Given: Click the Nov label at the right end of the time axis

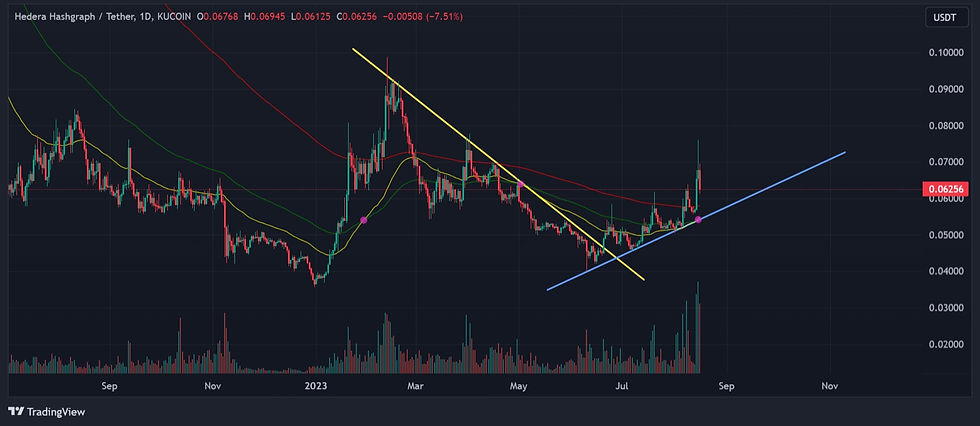Looking at the screenshot, I should point(829,387).
